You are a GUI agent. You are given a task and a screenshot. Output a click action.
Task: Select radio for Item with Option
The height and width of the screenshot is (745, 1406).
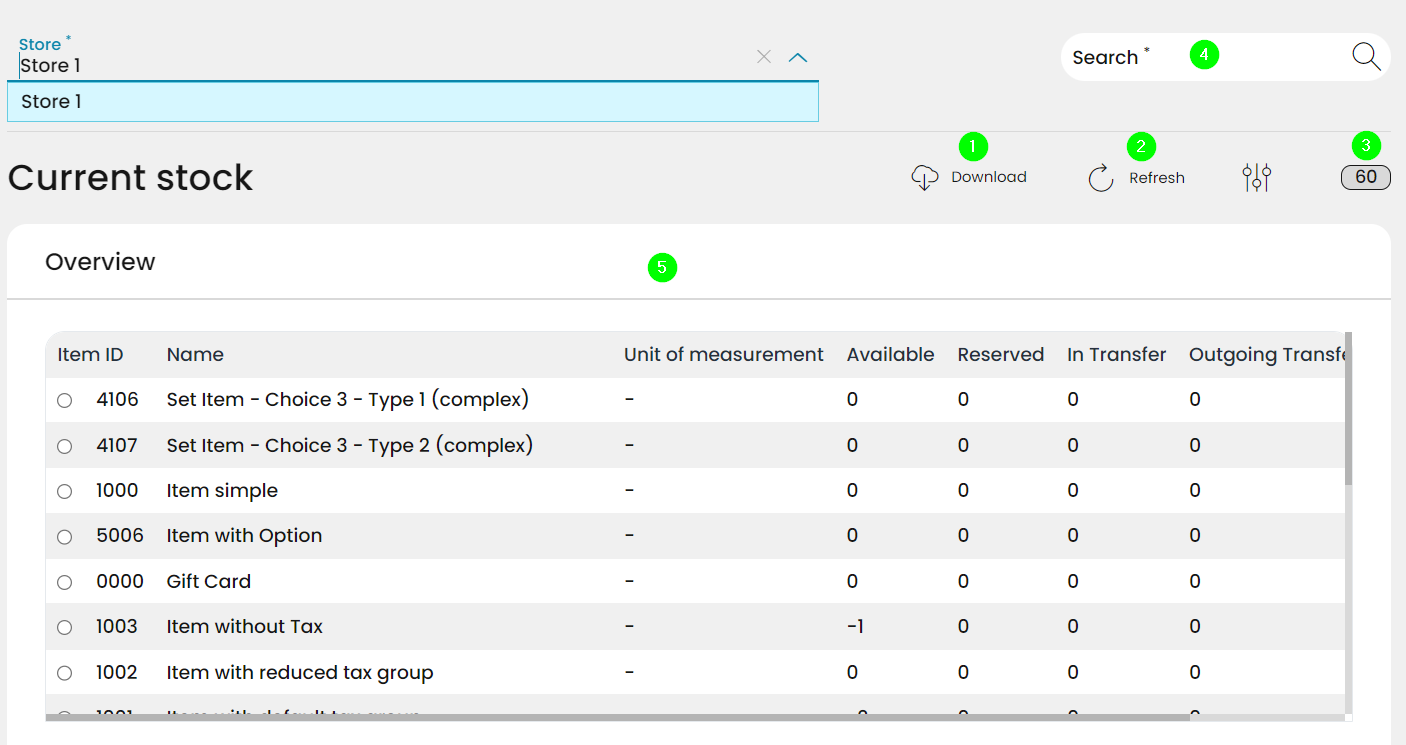[65, 537]
